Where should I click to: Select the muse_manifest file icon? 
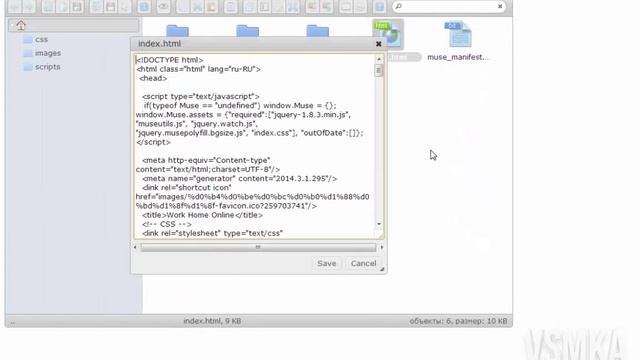[x=458, y=34]
